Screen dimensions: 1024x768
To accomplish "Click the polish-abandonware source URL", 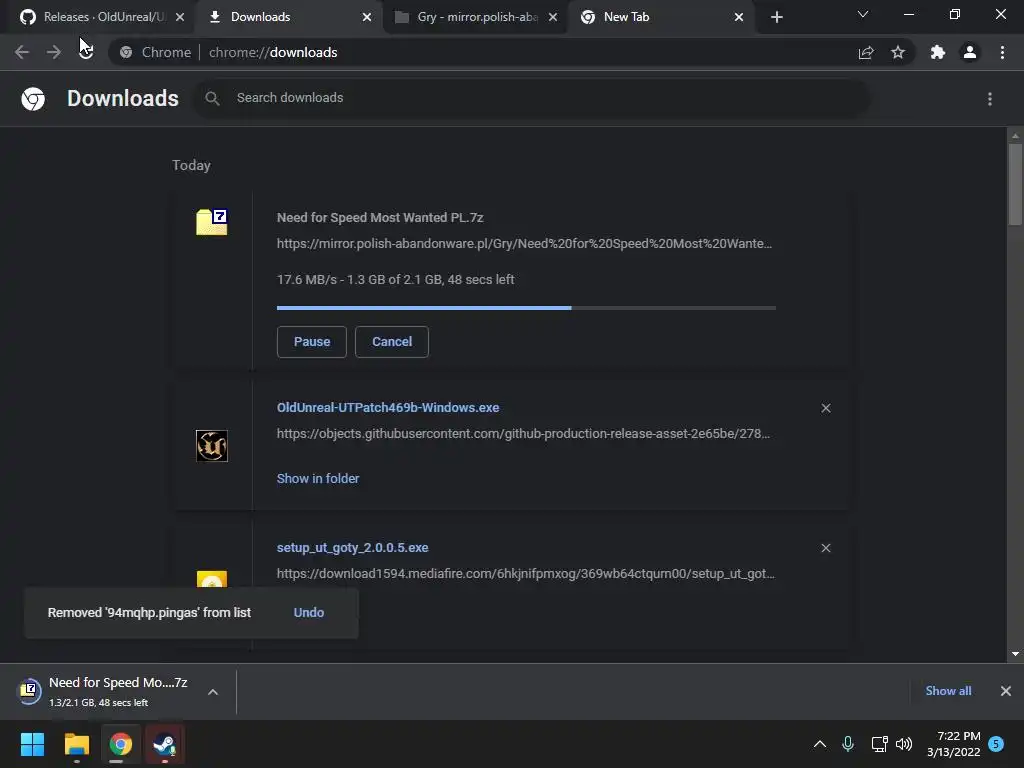I will pos(524,244).
